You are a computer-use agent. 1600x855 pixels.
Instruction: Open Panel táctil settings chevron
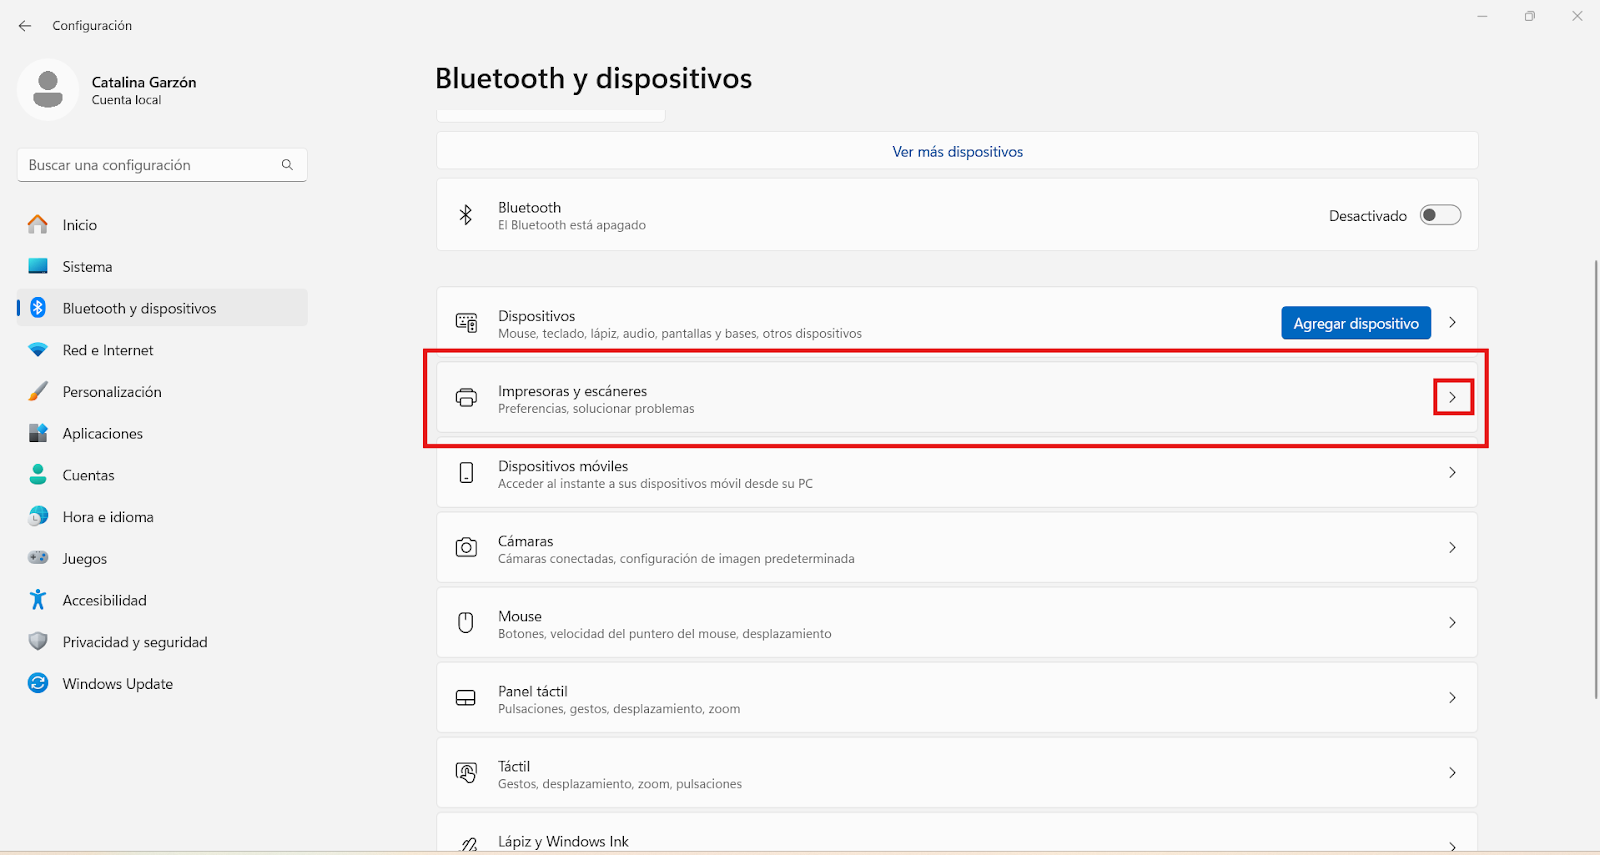point(1452,697)
